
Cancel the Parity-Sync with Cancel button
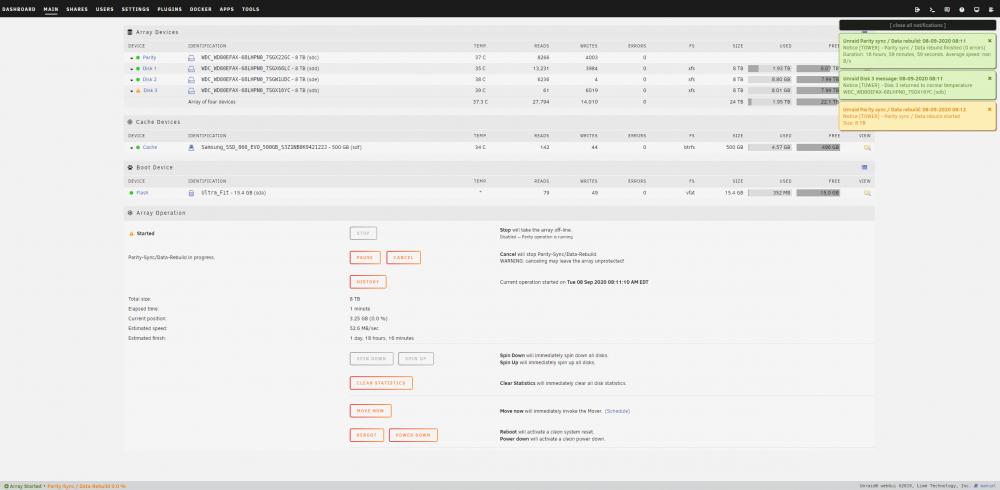coord(403,258)
